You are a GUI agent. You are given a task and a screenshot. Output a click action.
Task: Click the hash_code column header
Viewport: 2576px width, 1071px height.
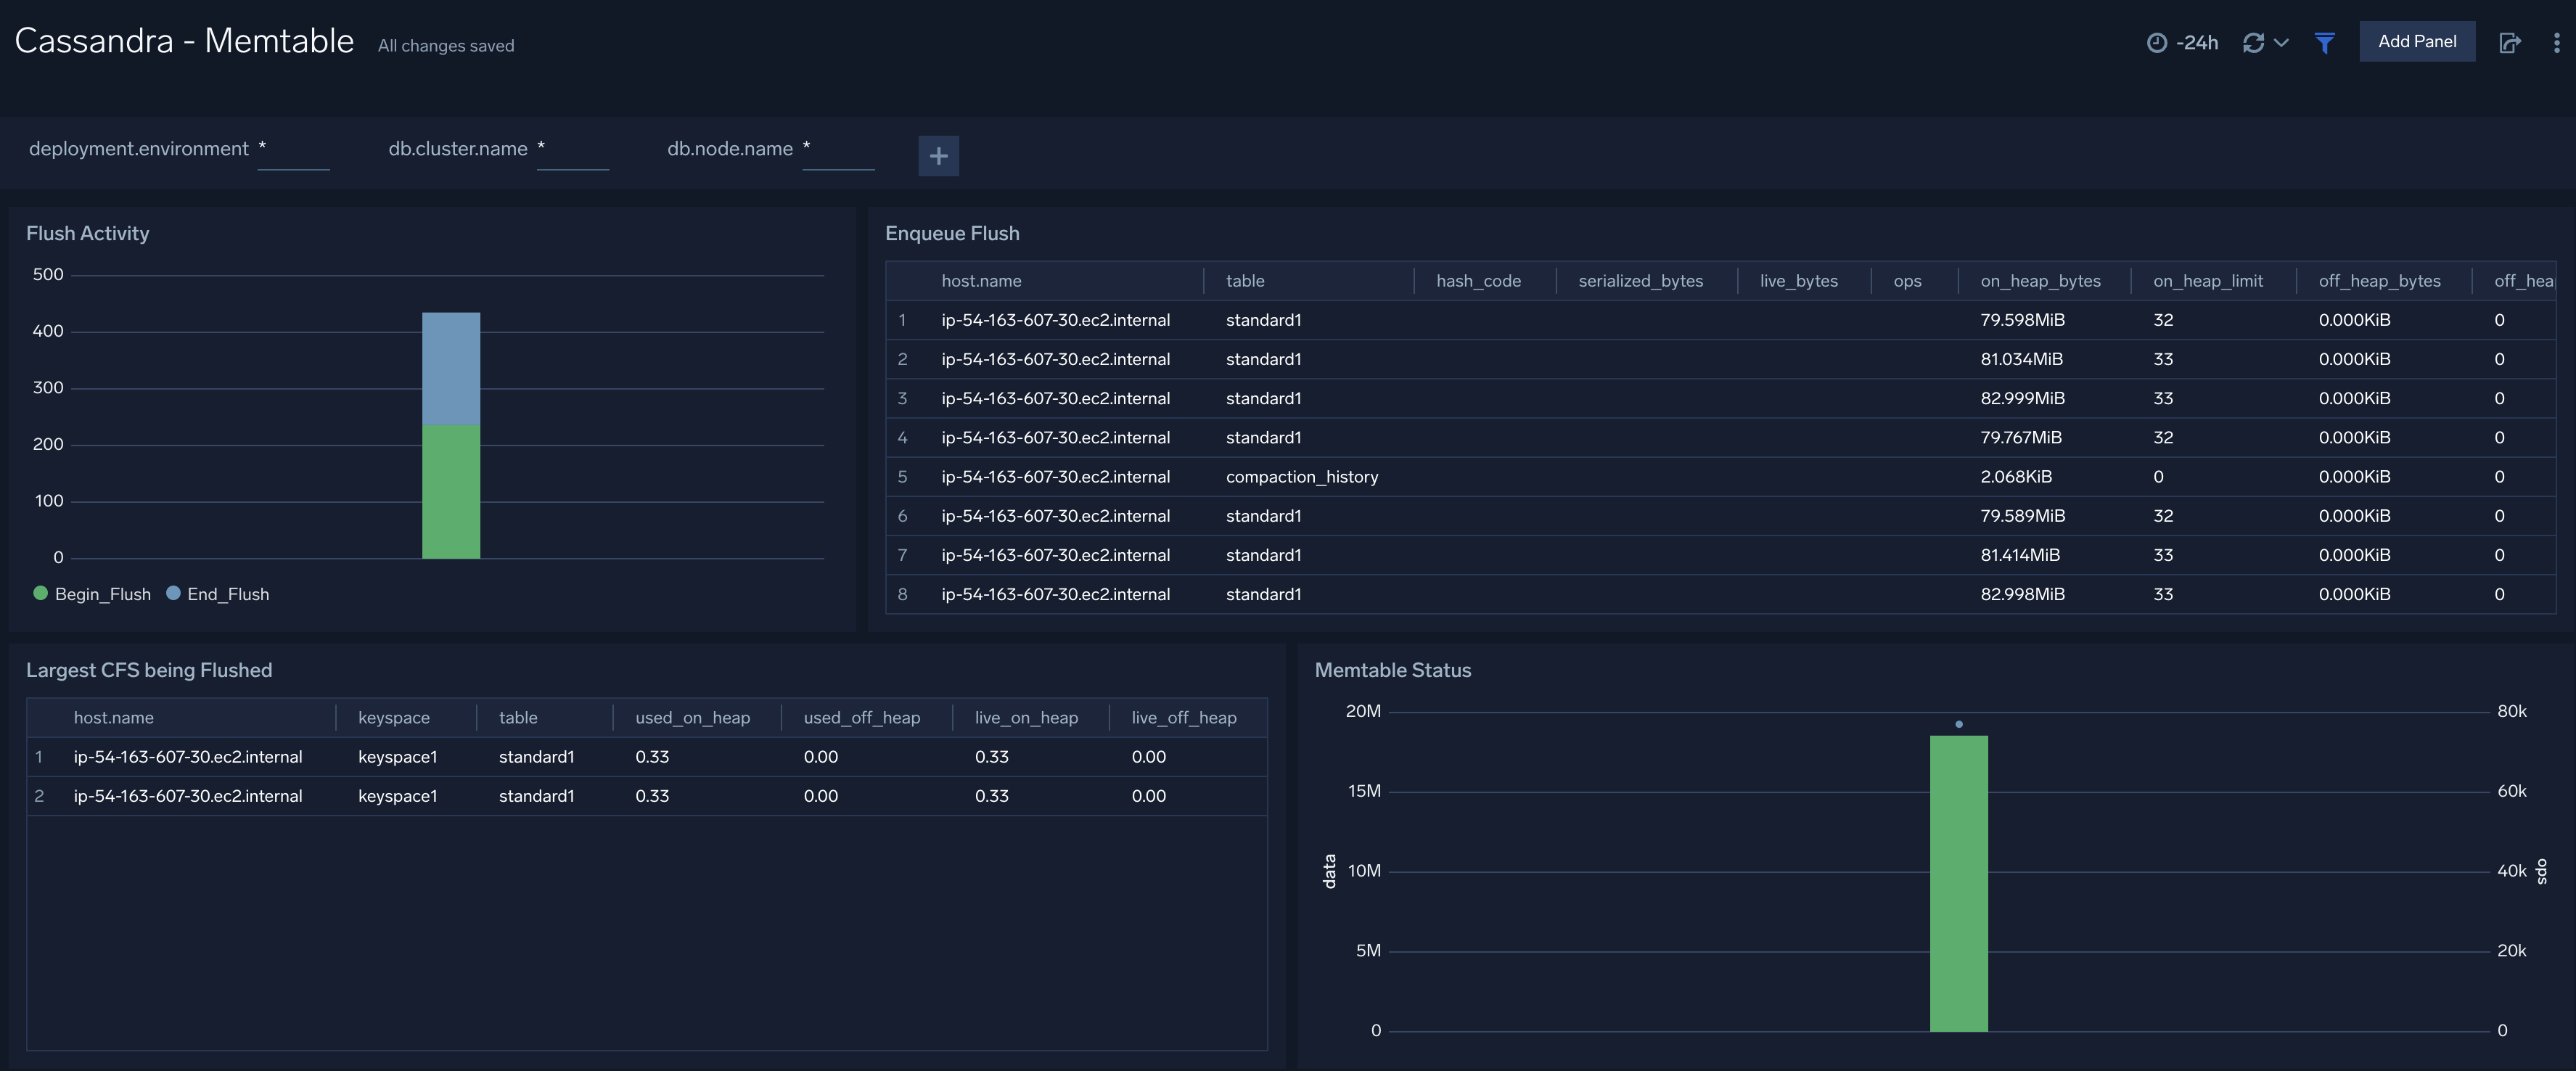[x=1478, y=281]
